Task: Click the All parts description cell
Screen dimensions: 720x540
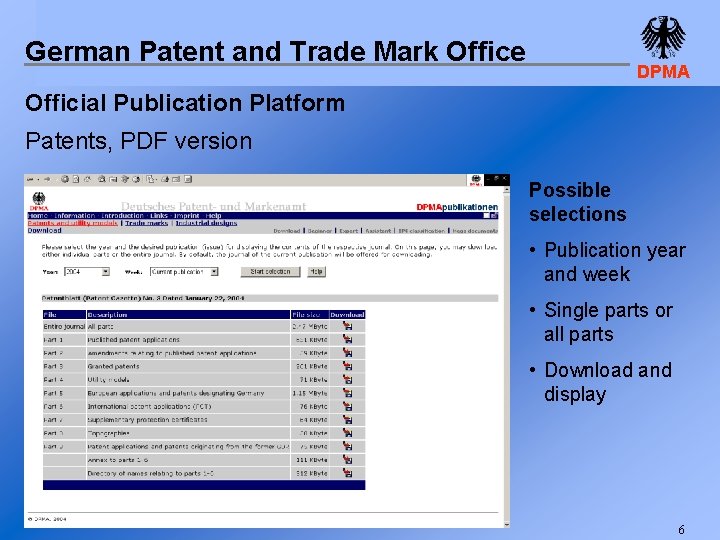Action: (188, 326)
